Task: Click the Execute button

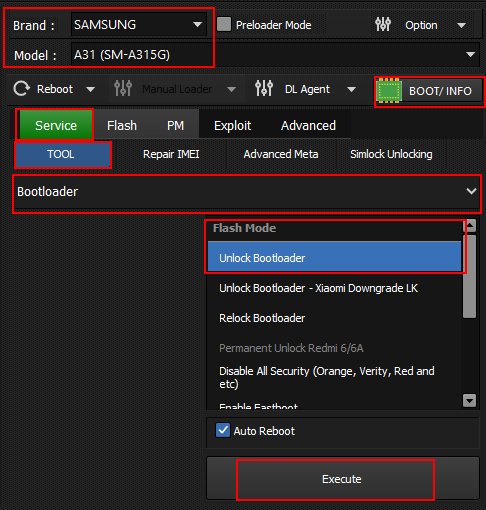Action: click(x=342, y=479)
